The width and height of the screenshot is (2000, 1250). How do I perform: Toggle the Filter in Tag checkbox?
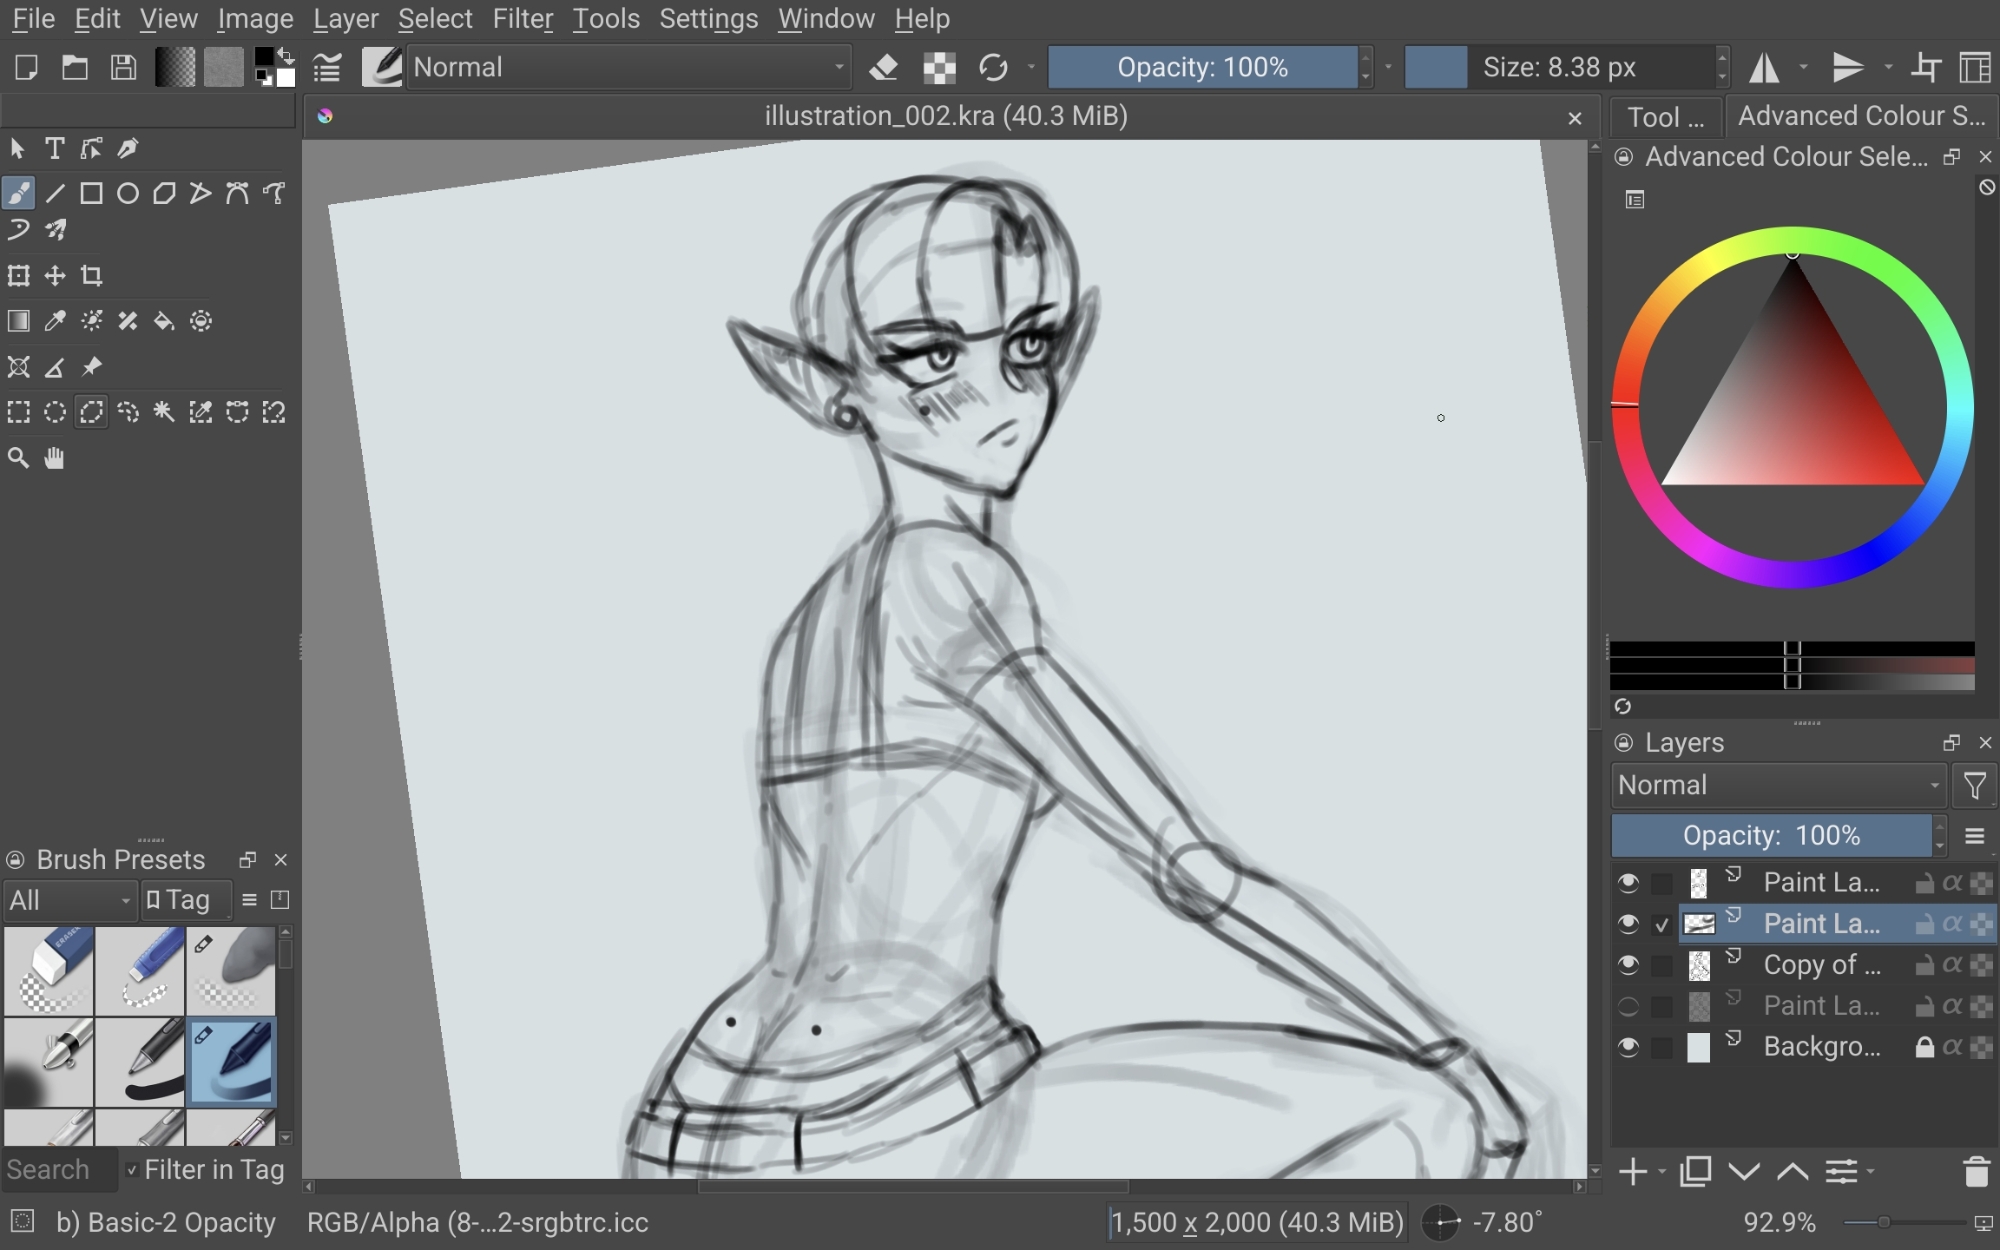point(131,1170)
